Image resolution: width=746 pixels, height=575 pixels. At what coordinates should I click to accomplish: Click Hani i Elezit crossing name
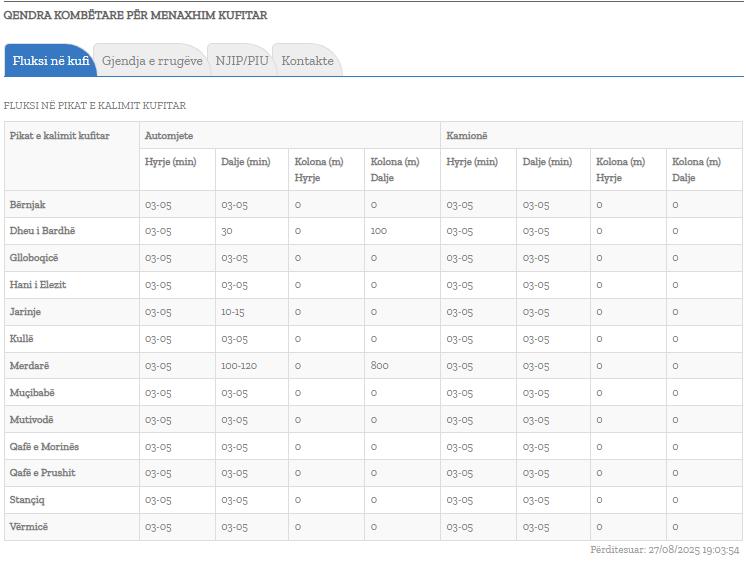click(38, 285)
